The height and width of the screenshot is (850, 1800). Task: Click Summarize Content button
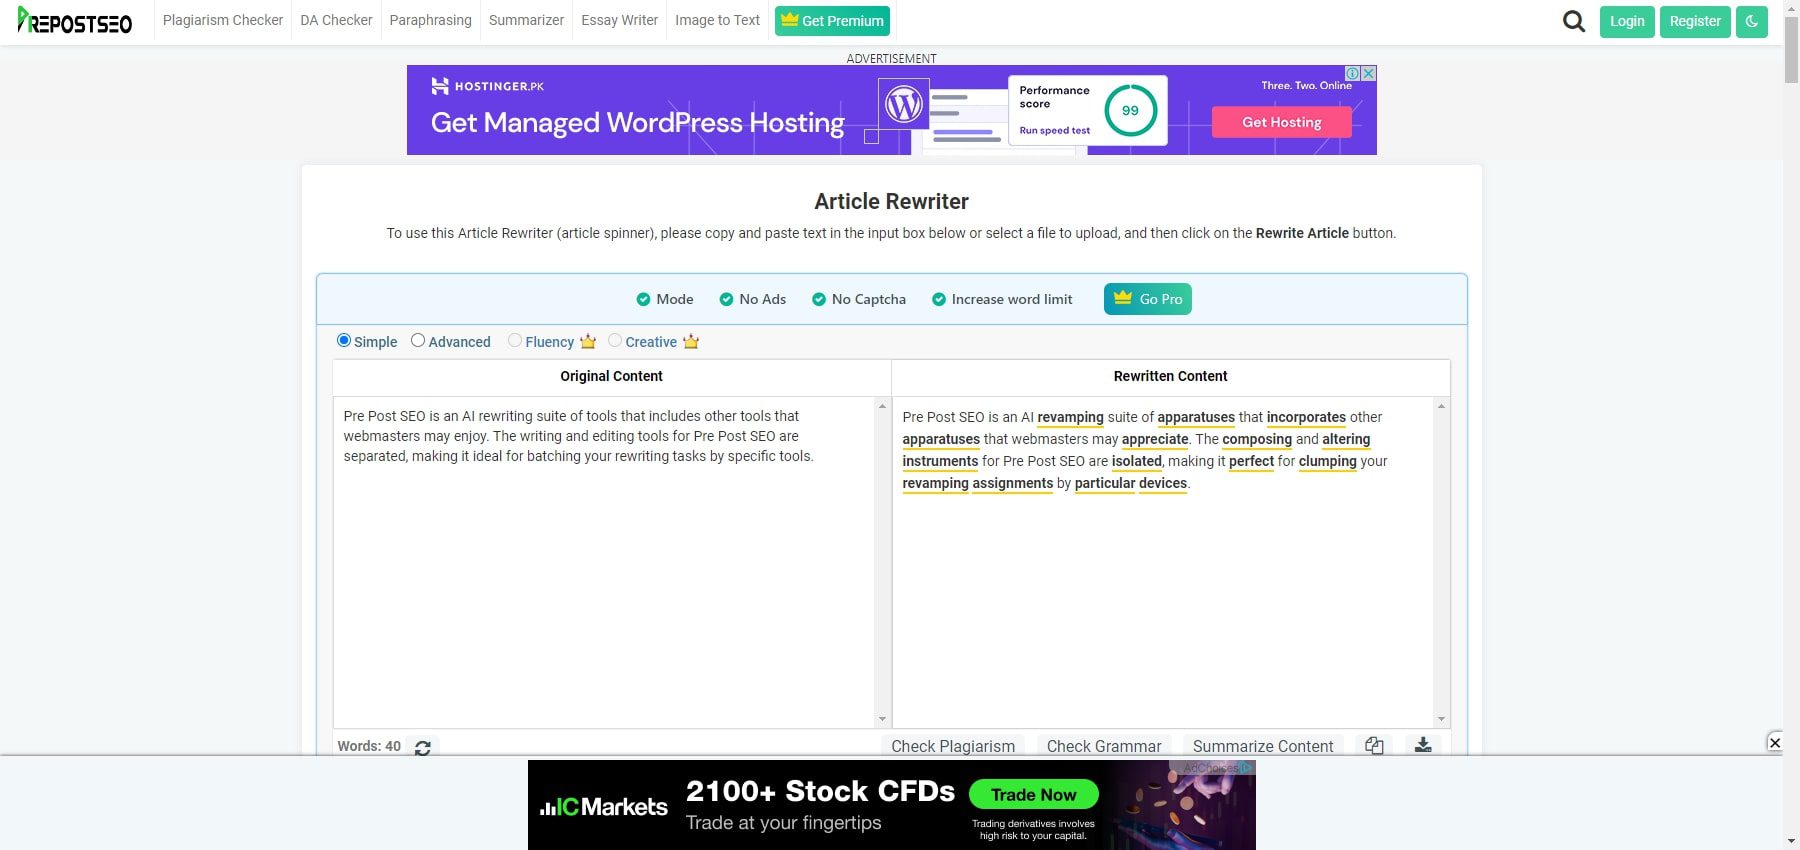pyautogui.click(x=1263, y=746)
